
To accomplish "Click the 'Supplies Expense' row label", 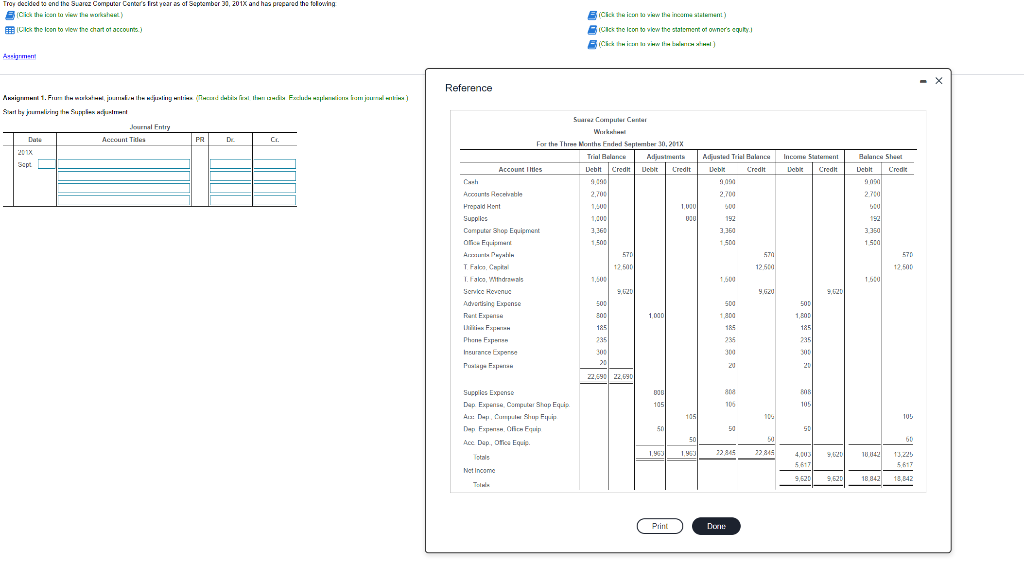I will (488, 393).
